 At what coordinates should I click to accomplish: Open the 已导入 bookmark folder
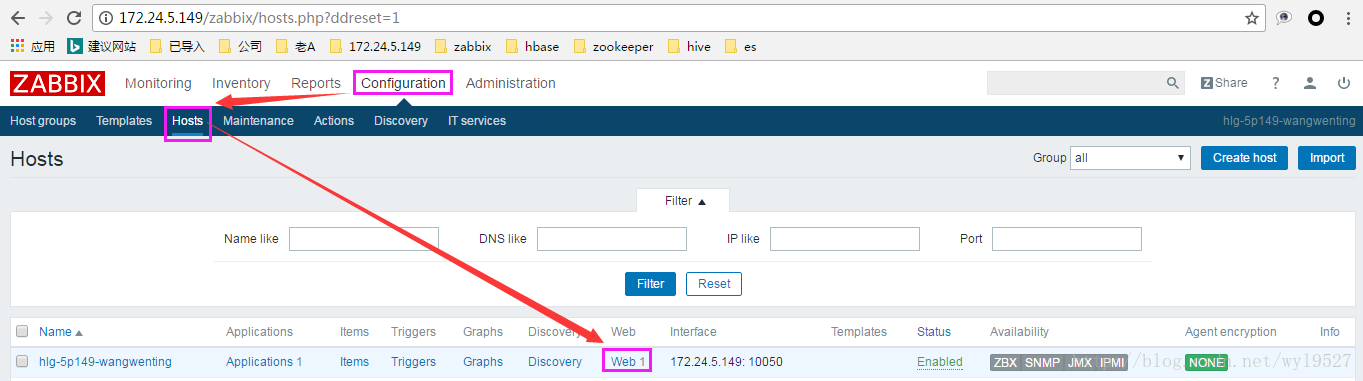coord(177,46)
